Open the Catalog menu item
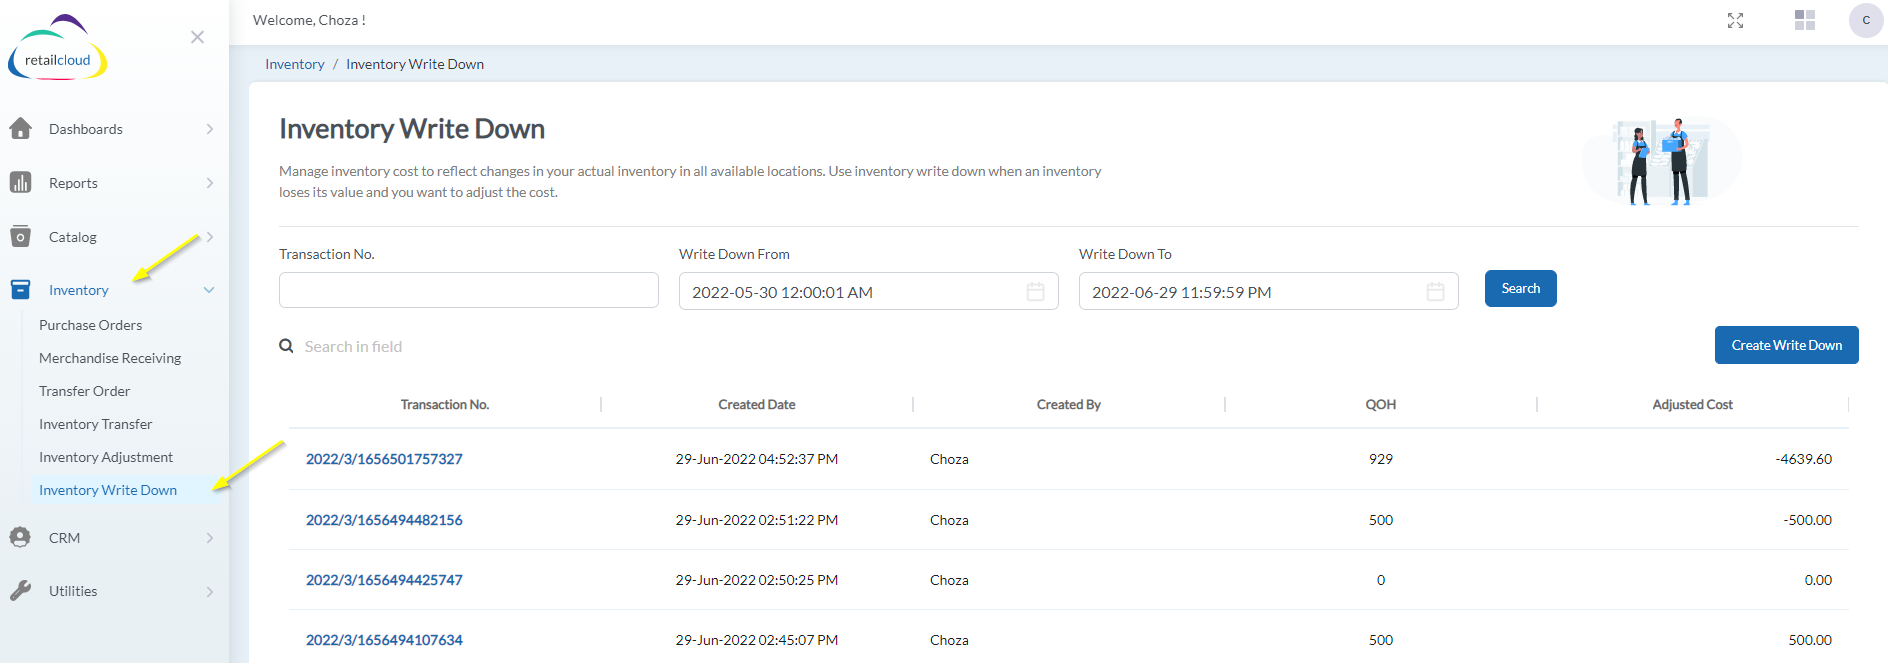Image resolution: width=1888 pixels, height=663 pixels. [73, 237]
